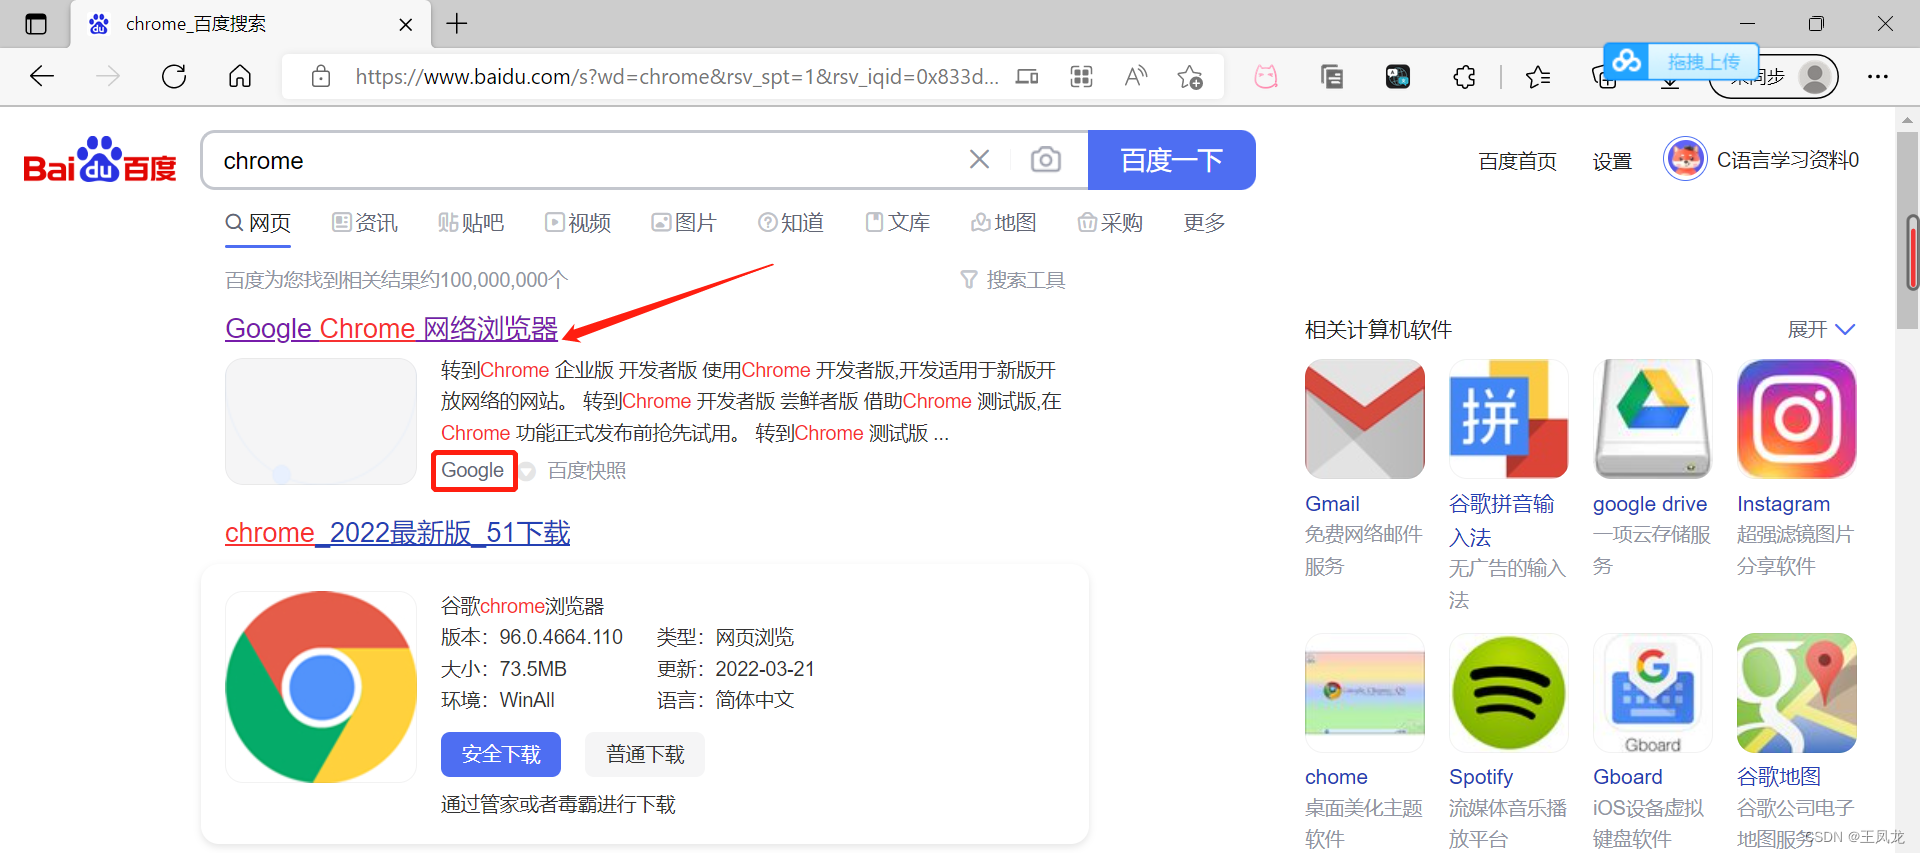Switch to the 视频 search tab
Image resolution: width=1920 pixels, height=853 pixels.
578,223
